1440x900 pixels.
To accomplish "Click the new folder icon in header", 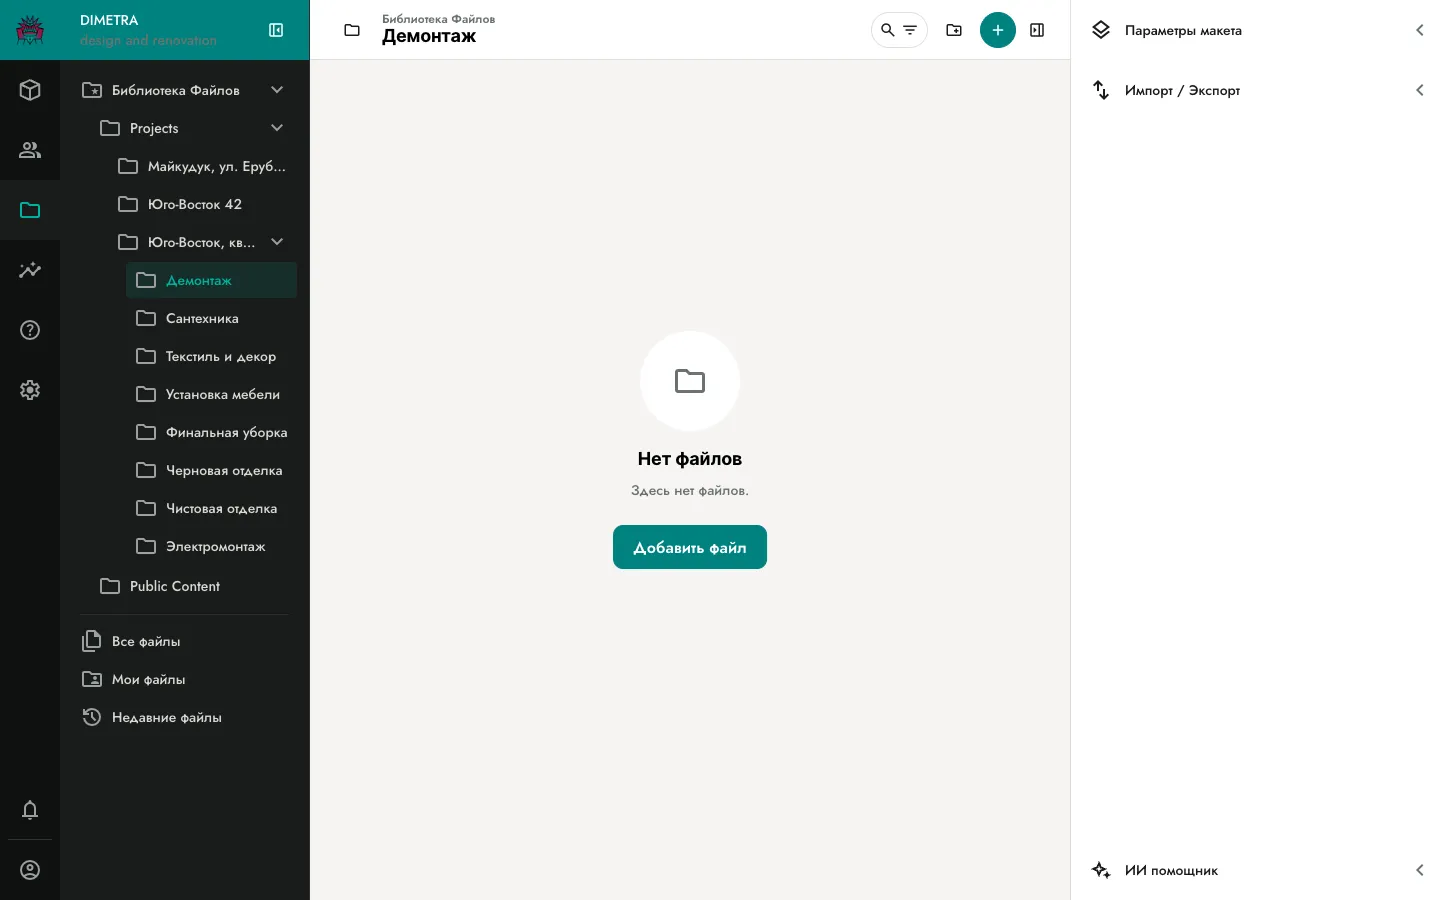I will [954, 30].
